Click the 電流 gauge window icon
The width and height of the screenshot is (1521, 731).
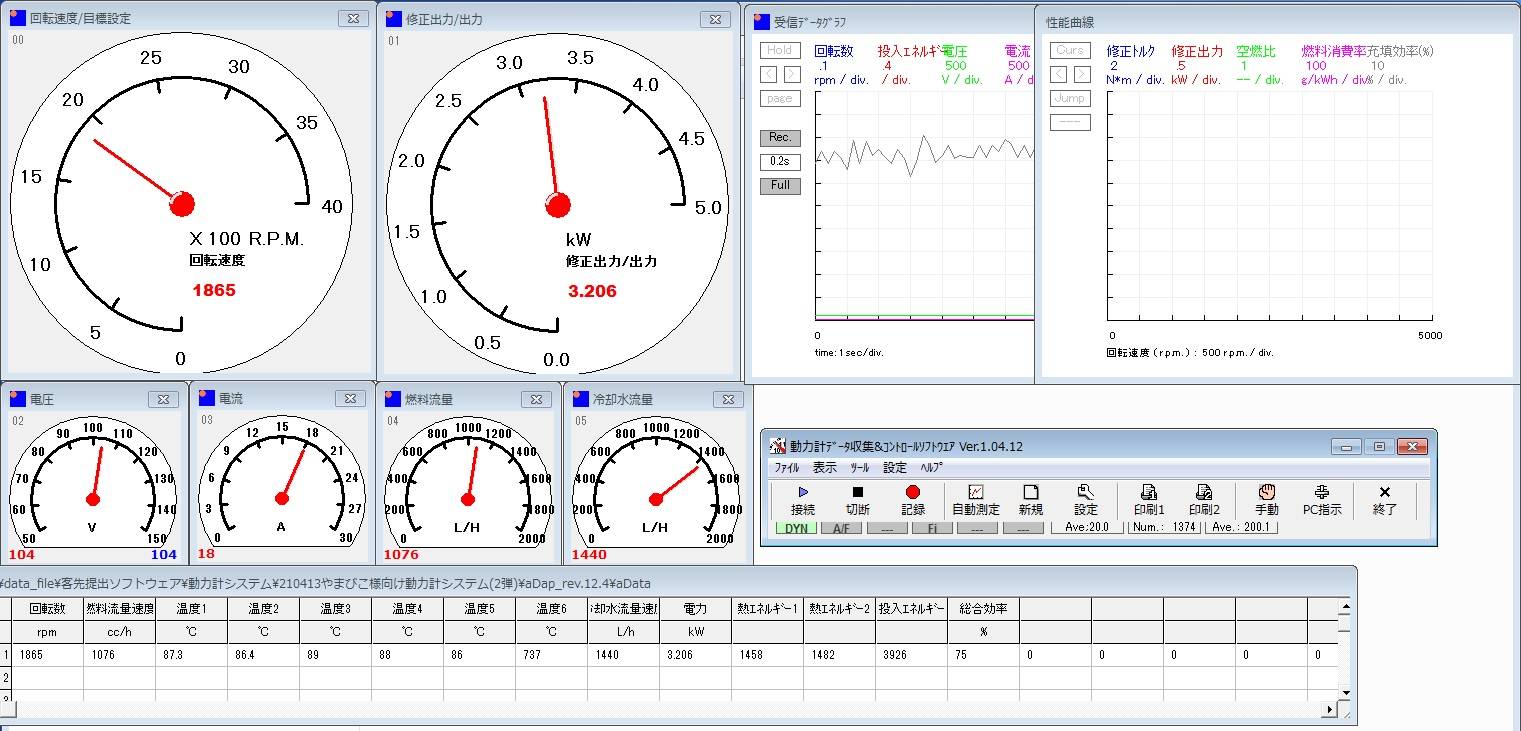(206, 398)
